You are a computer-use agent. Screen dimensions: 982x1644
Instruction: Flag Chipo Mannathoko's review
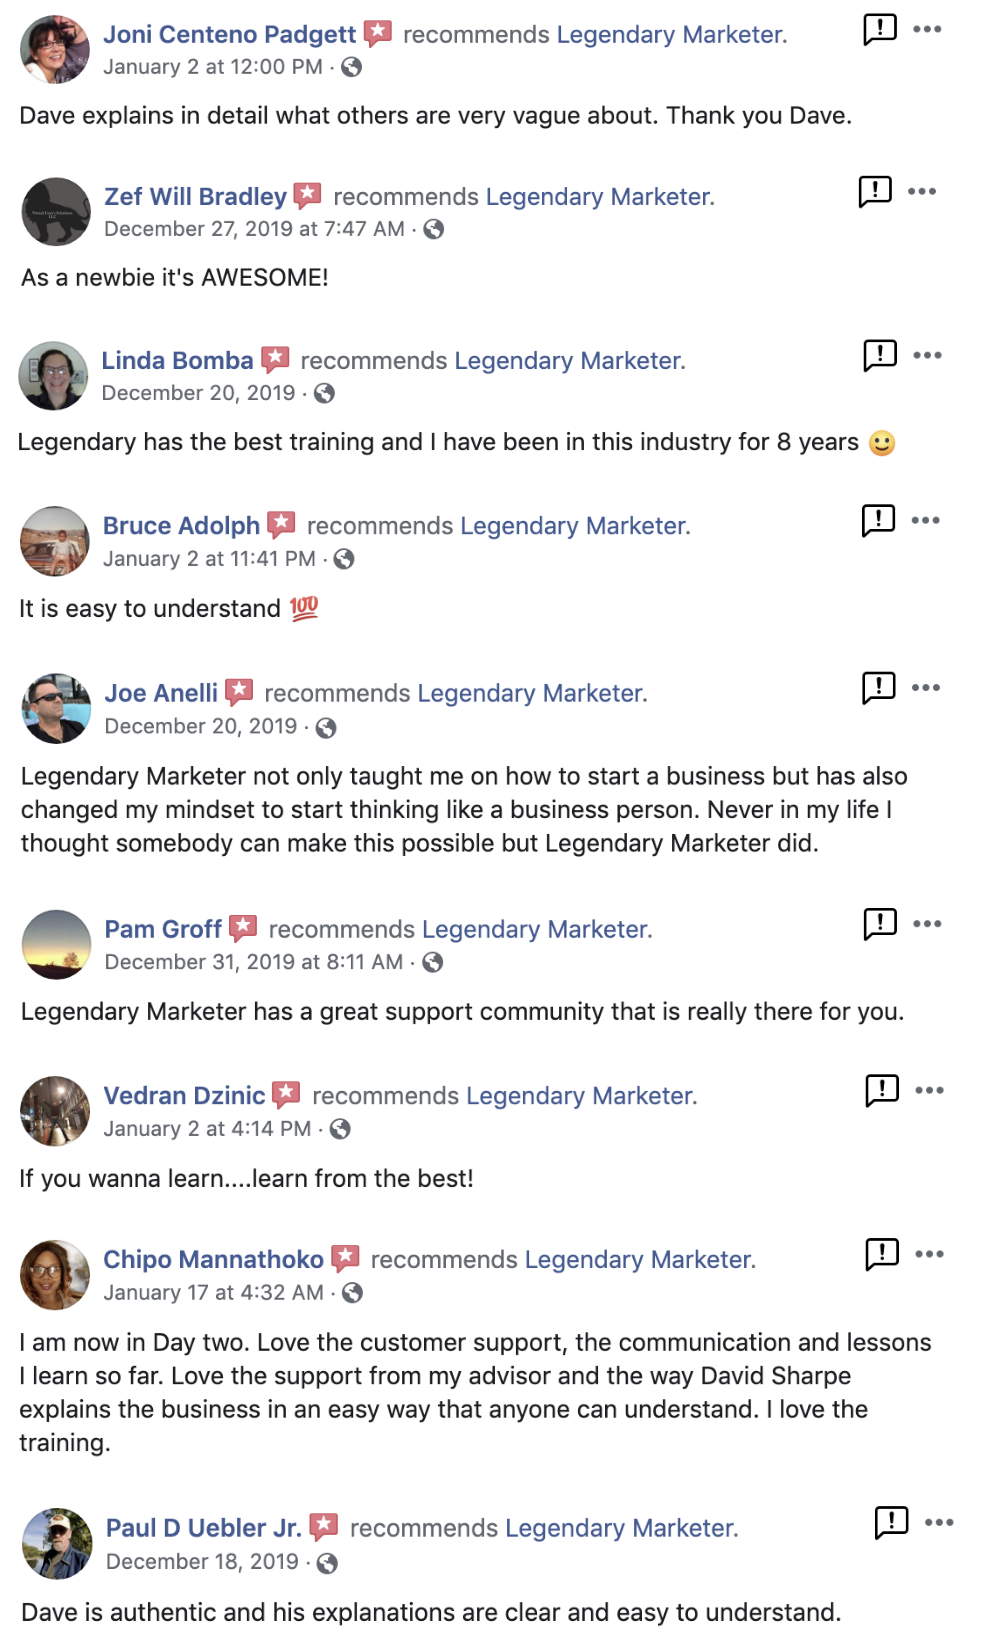point(881,1253)
